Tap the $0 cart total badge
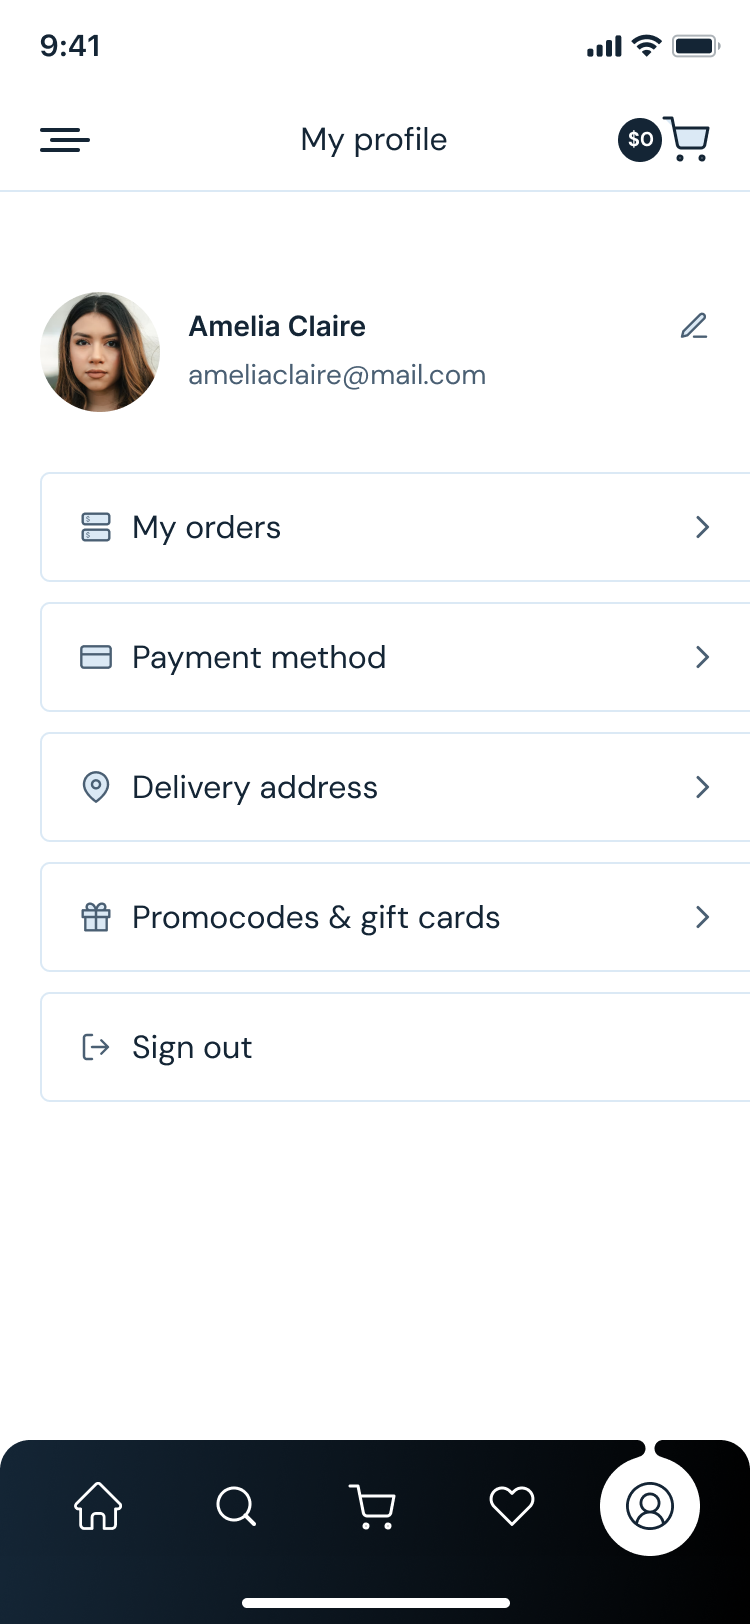750x1624 pixels. coord(640,140)
